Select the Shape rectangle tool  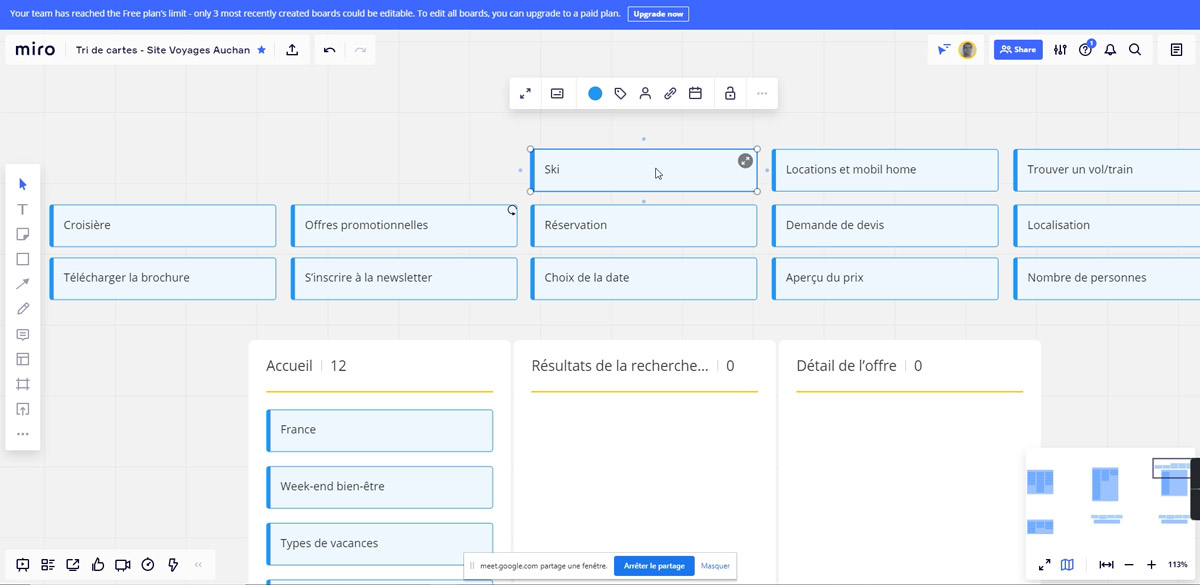[x=23, y=259]
